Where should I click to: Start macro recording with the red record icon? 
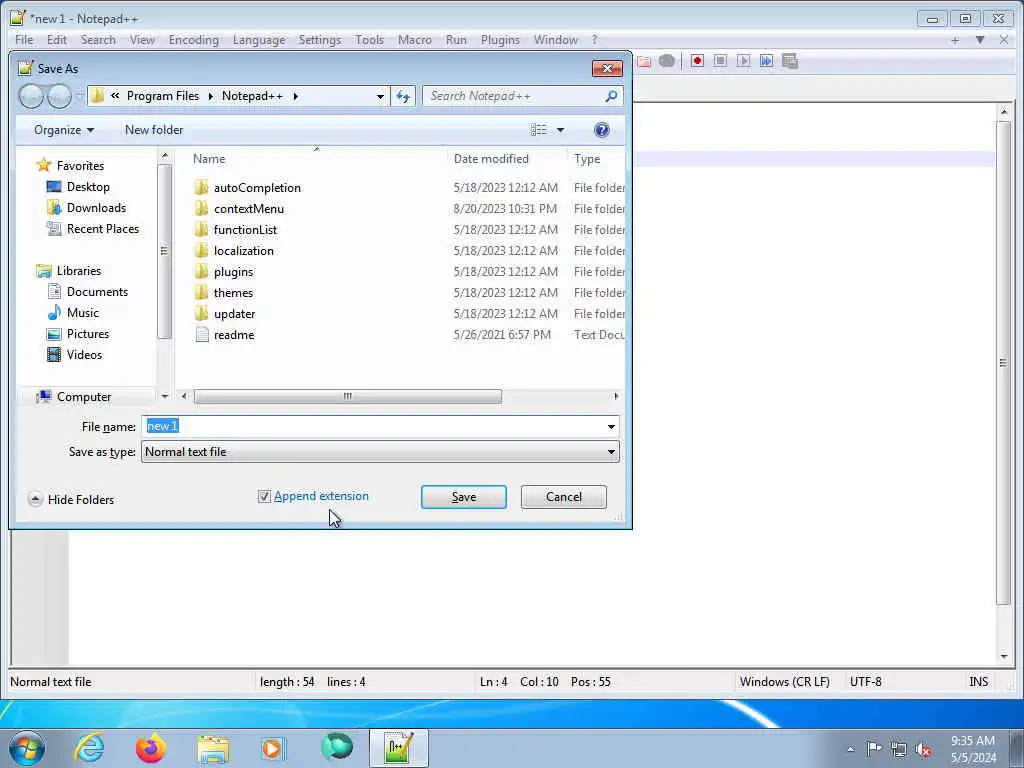tap(697, 61)
